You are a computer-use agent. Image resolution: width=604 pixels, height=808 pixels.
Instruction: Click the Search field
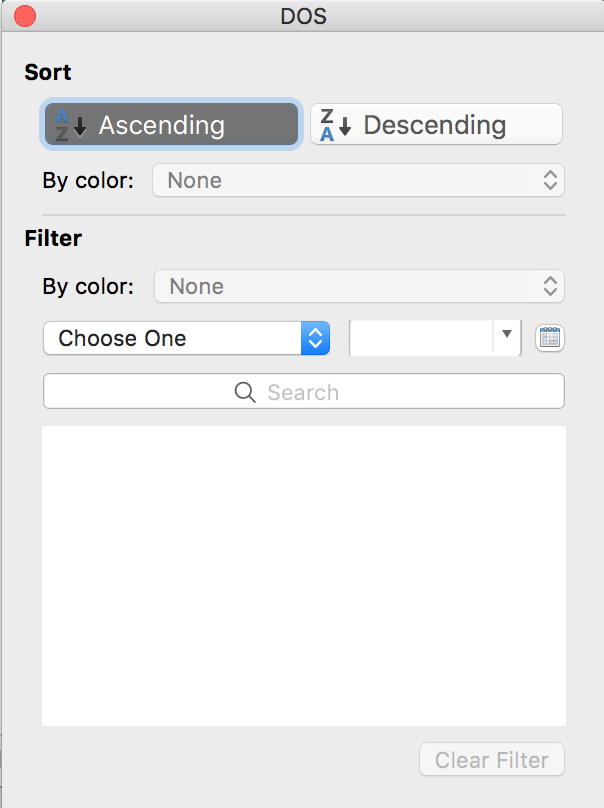304,392
